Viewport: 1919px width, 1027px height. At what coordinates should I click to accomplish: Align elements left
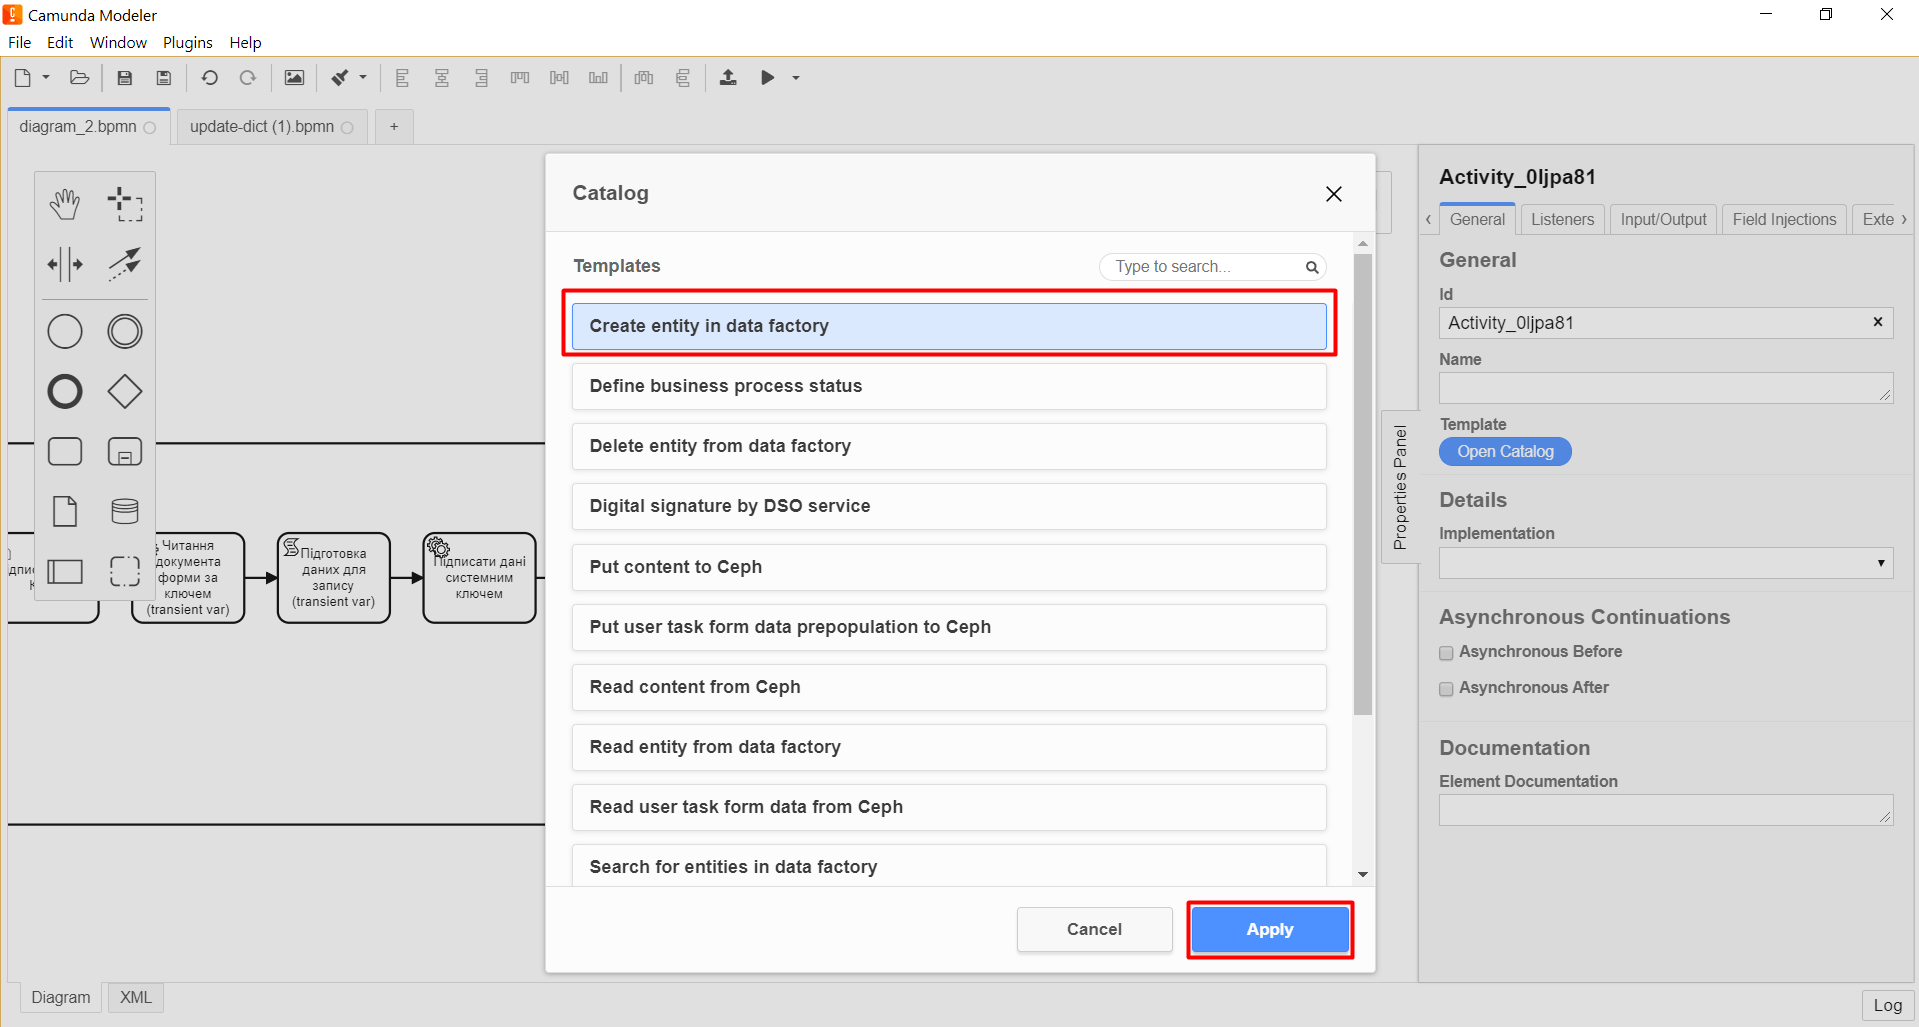coord(402,78)
